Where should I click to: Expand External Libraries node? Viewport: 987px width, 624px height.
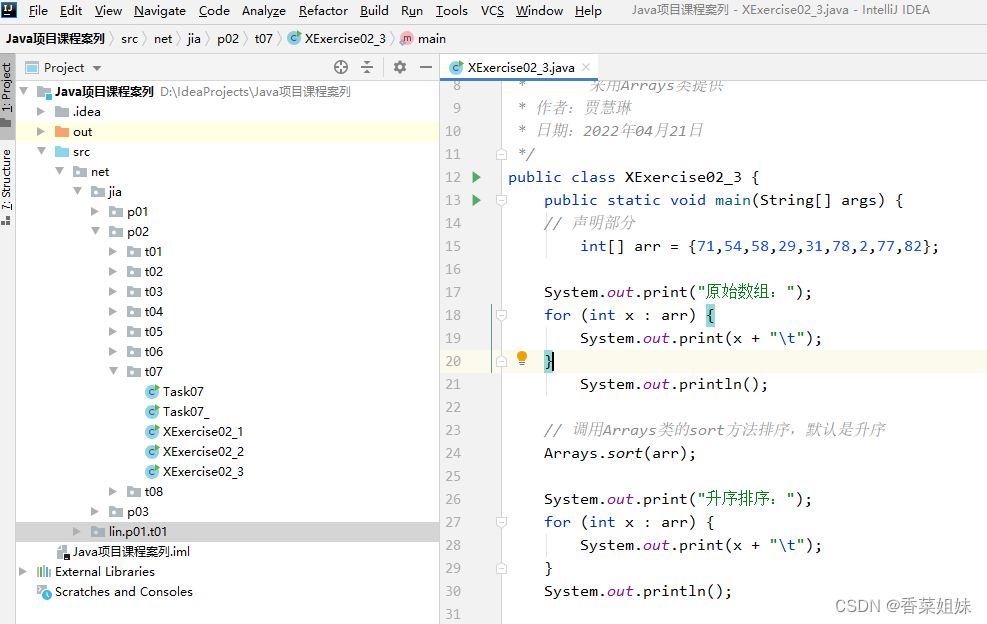click(x=23, y=572)
